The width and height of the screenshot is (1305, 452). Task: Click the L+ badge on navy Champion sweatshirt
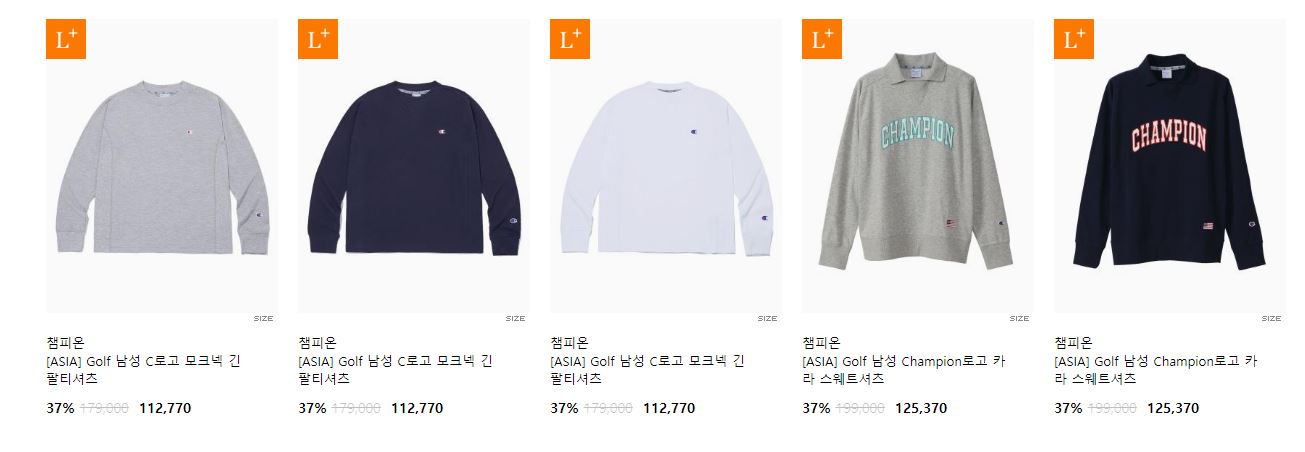coord(1074,39)
